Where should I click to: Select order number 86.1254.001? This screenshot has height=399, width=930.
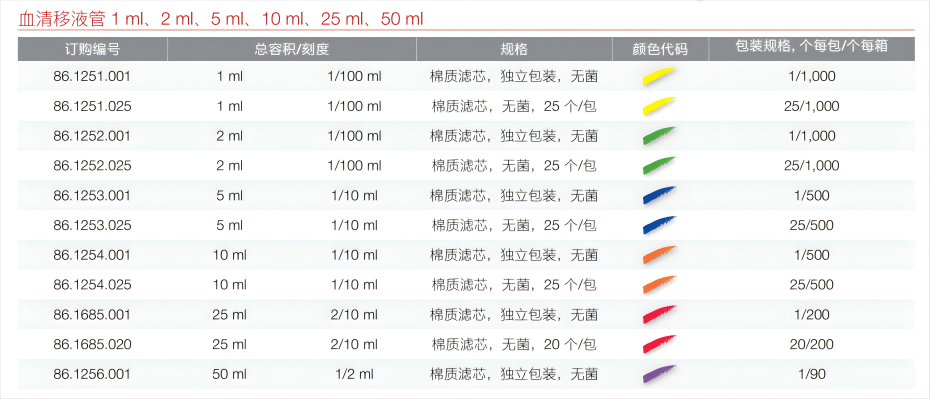92,255
